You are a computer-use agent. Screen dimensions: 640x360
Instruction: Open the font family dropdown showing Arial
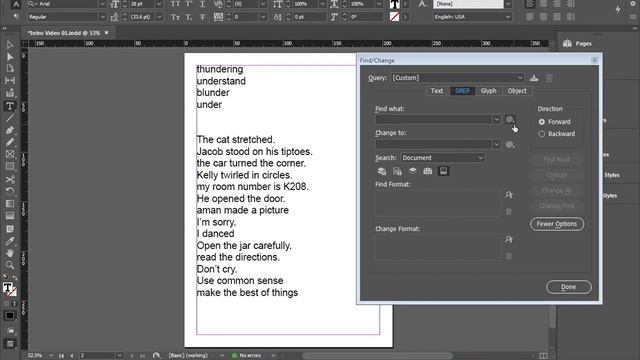click(102, 4)
